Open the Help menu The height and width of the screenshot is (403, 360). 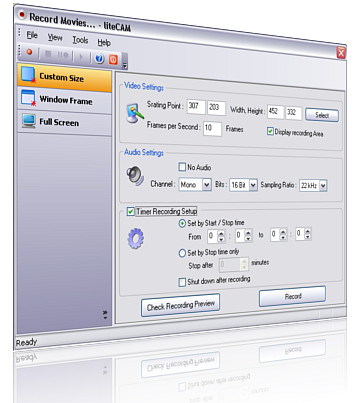[x=104, y=43]
